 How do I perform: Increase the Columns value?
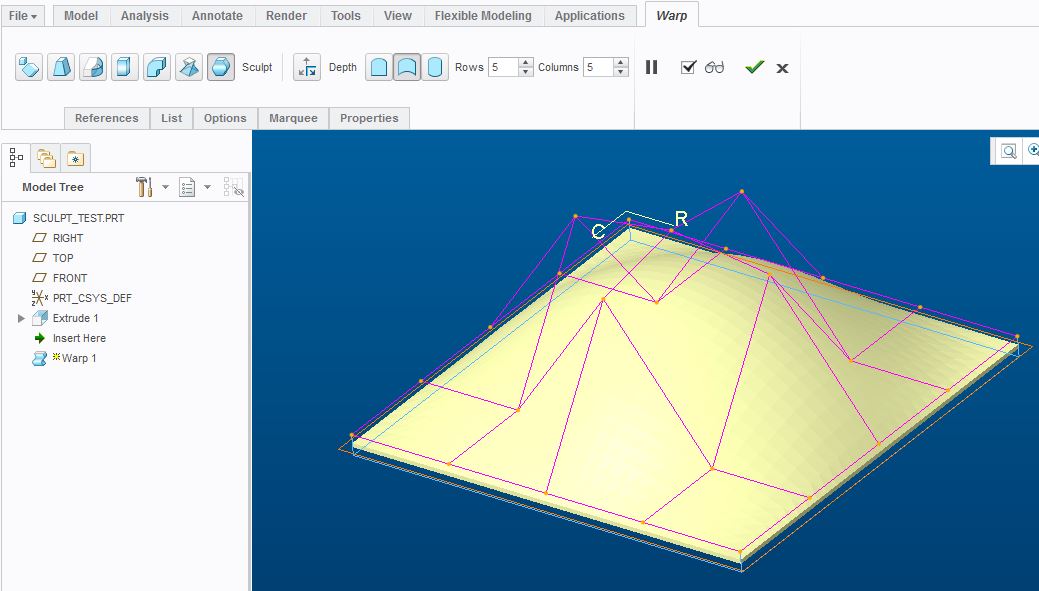tap(621, 62)
